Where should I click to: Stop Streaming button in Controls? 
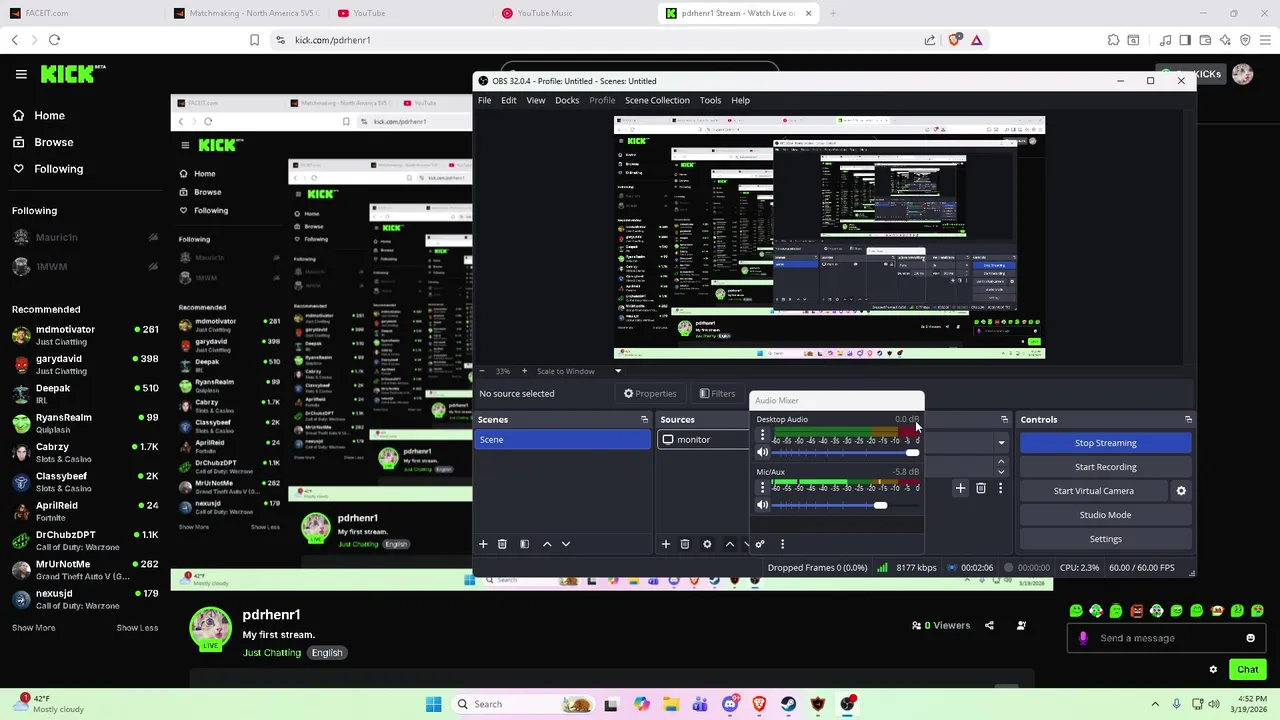coord(1105,443)
